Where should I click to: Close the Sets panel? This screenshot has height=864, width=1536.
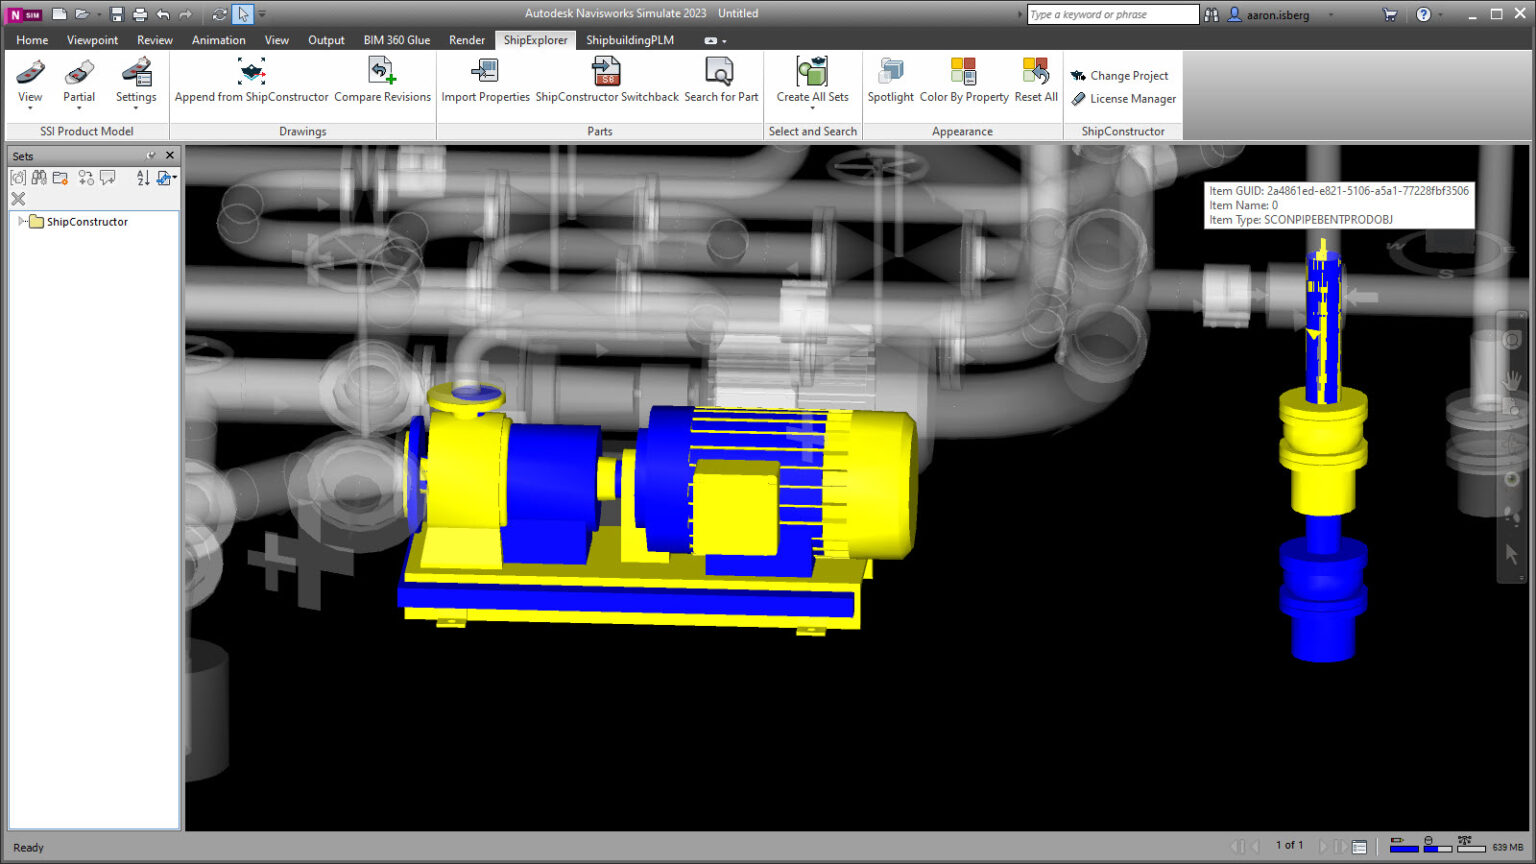(x=170, y=155)
